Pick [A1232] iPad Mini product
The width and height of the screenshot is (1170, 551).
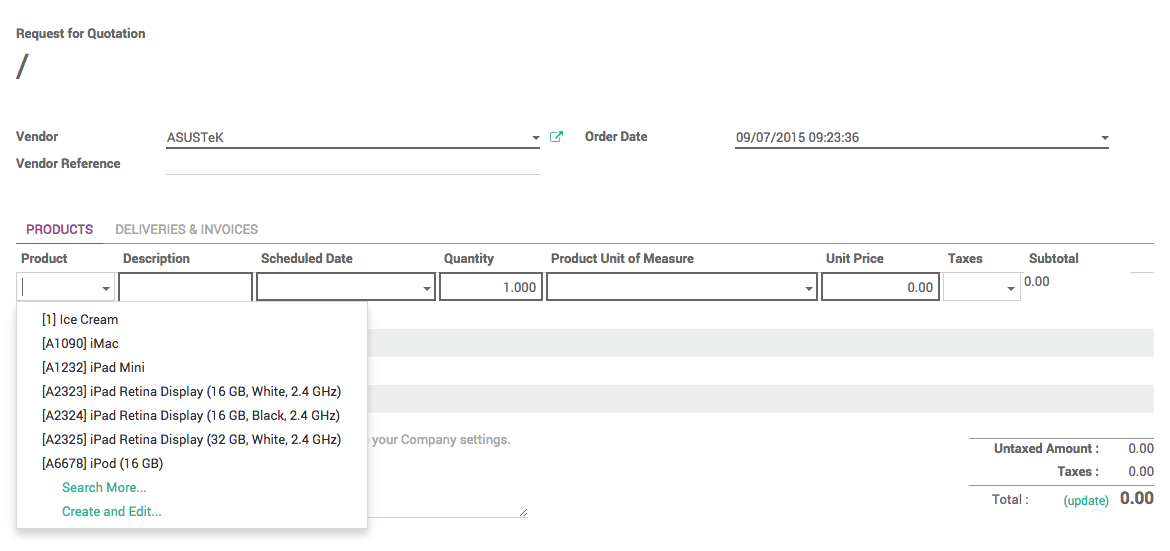93,368
